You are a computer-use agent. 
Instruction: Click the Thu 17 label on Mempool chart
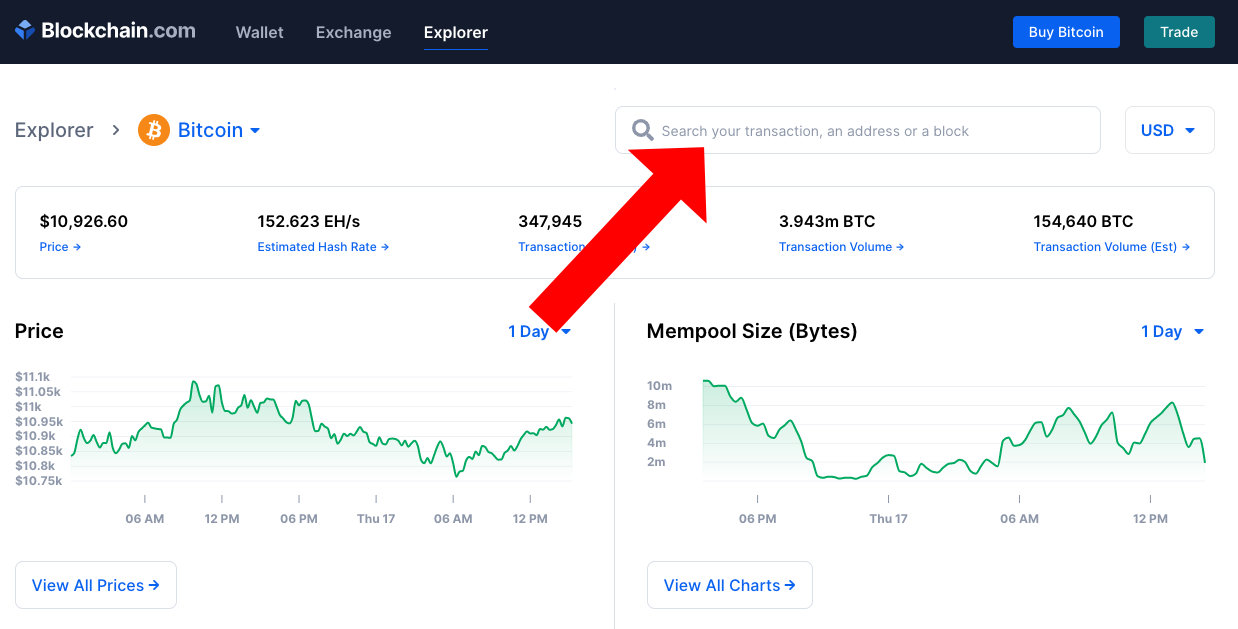(x=888, y=519)
